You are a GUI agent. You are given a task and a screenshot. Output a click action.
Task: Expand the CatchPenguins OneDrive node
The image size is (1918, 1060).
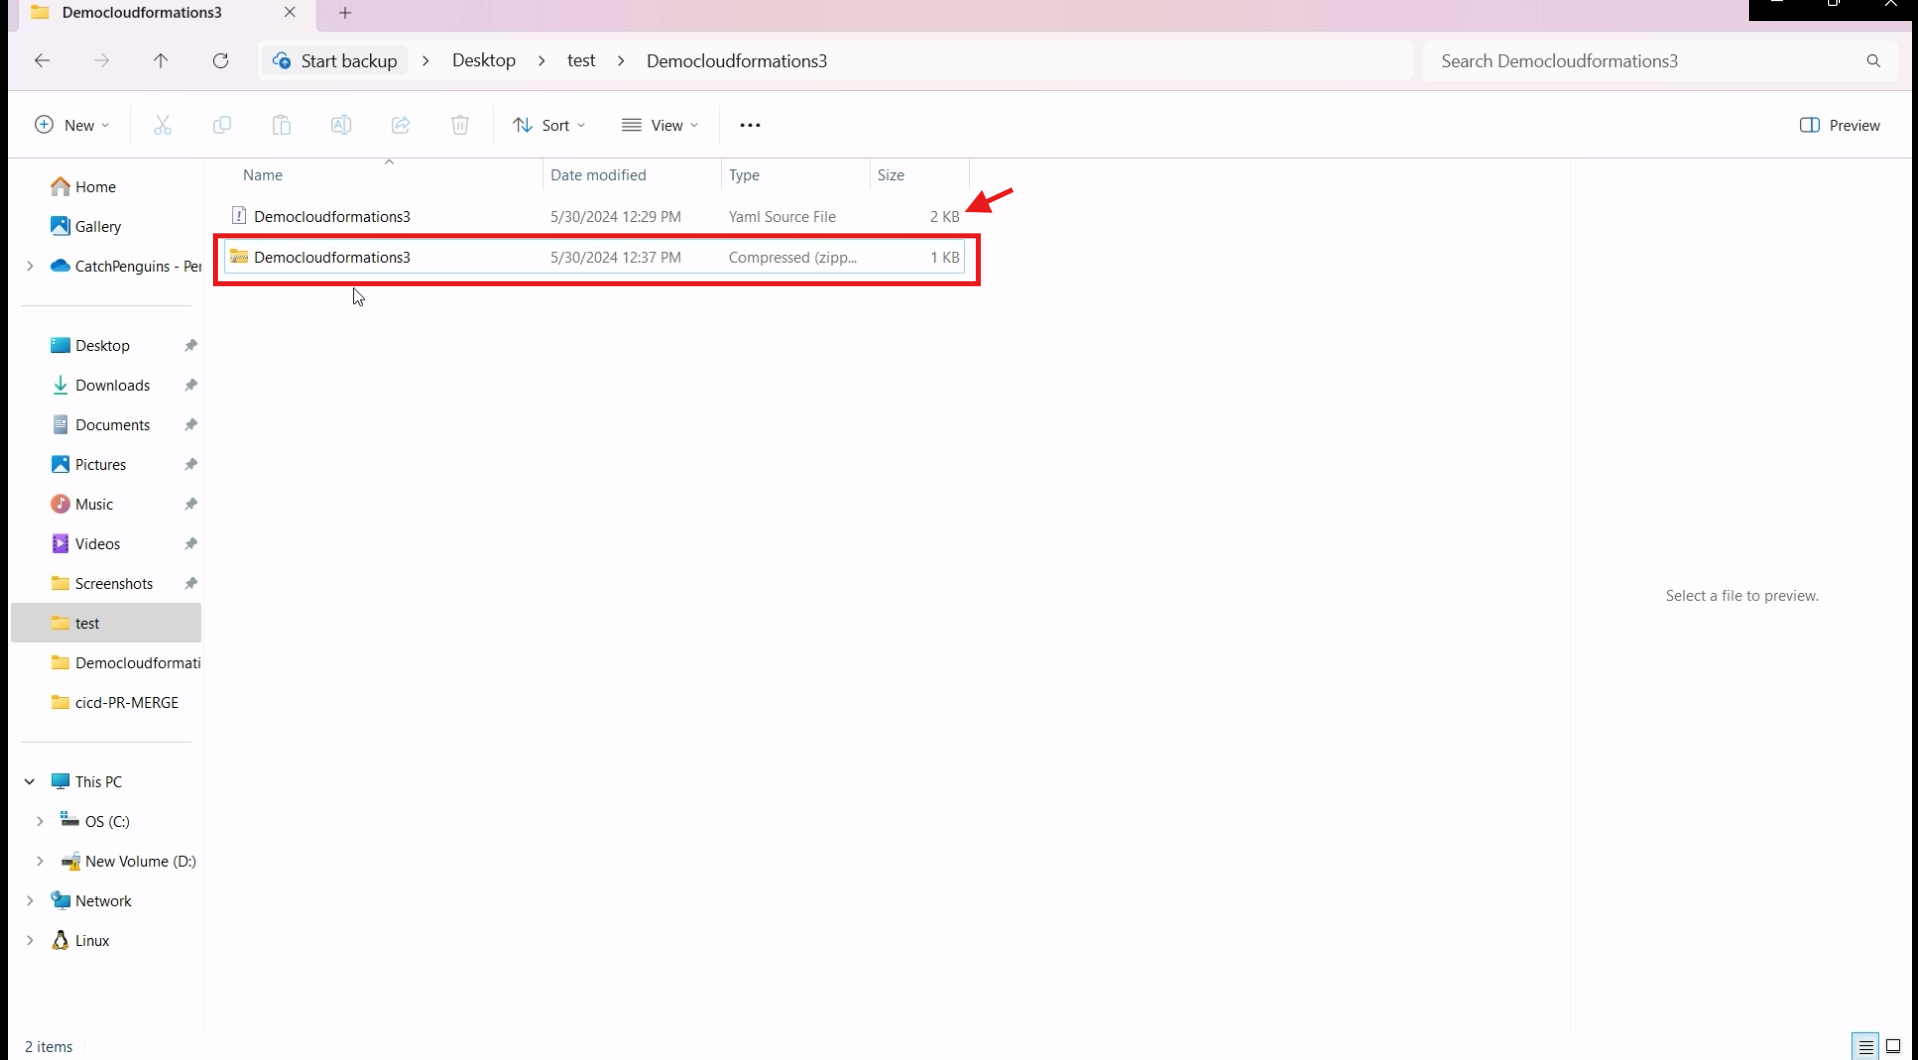[30, 266]
